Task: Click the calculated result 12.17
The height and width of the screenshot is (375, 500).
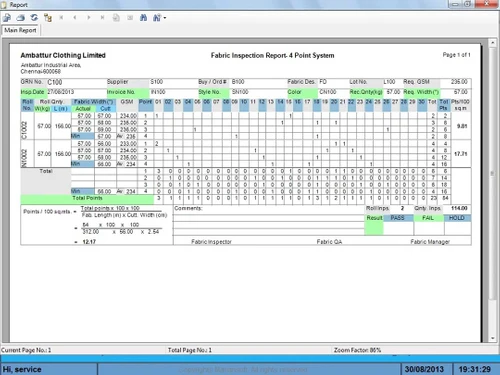Action: coord(89,242)
